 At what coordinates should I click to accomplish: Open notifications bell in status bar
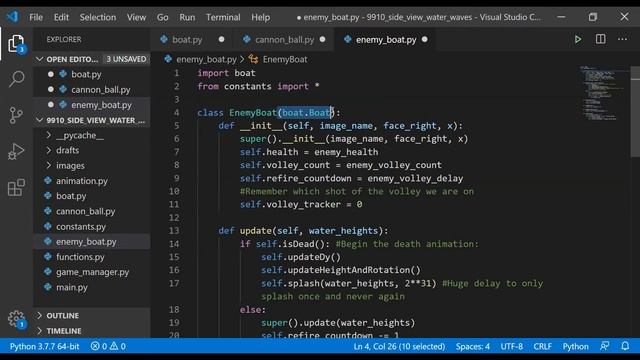[625, 346]
